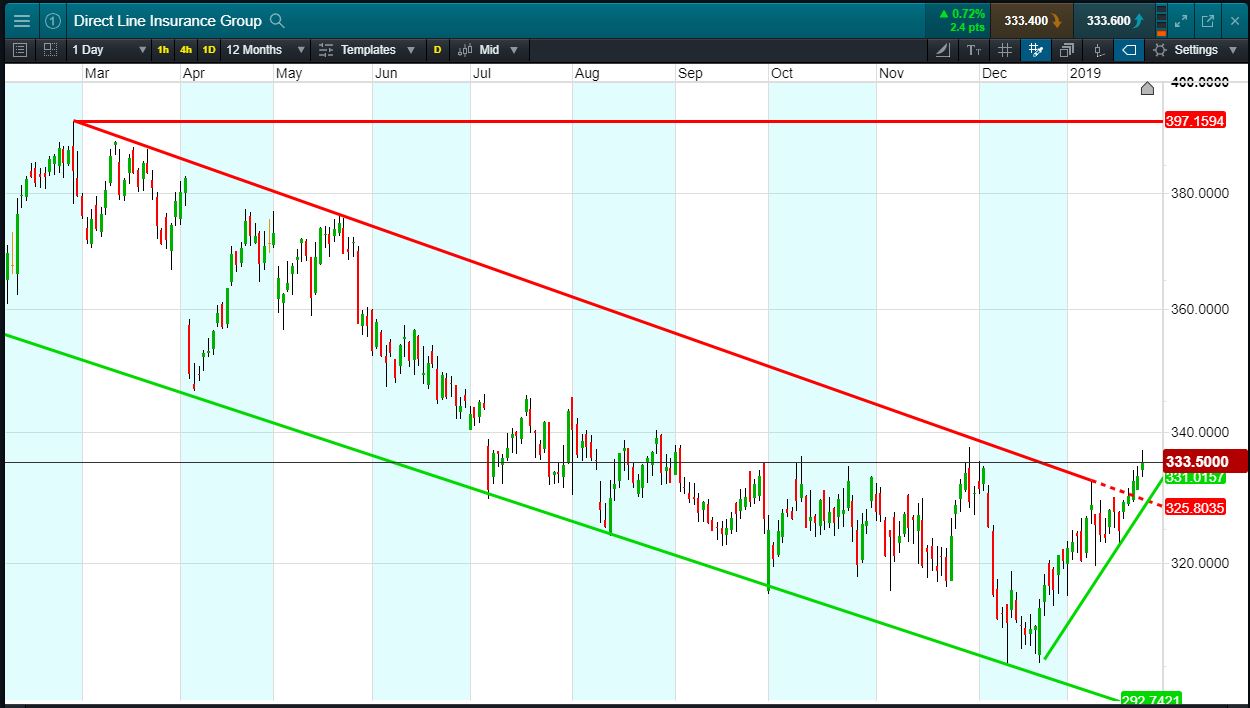The width and height of the screenshot is (1250, 708).
Task: Pop out chart into new window
Action: click(x=1207, y=20)
